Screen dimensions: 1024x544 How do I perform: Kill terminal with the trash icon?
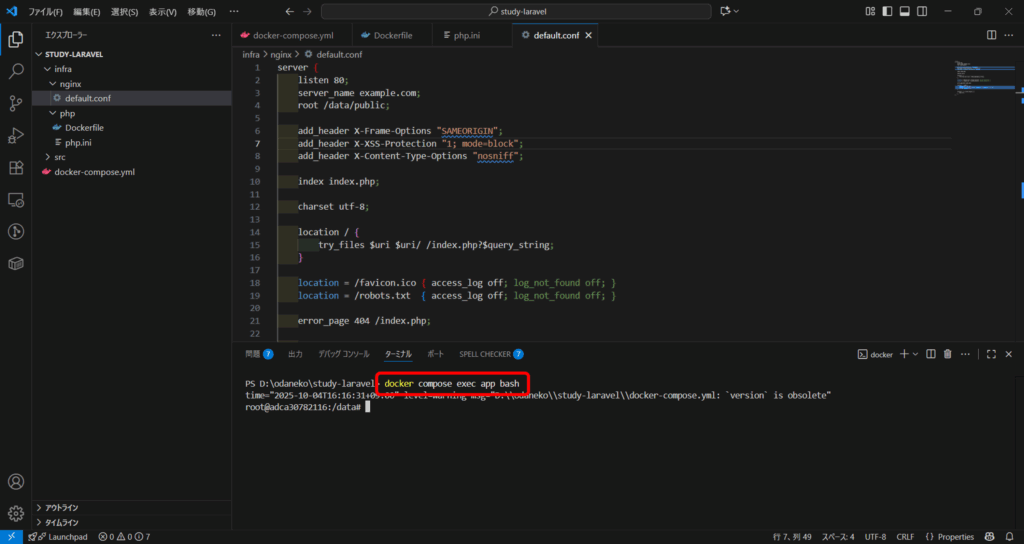947,354
